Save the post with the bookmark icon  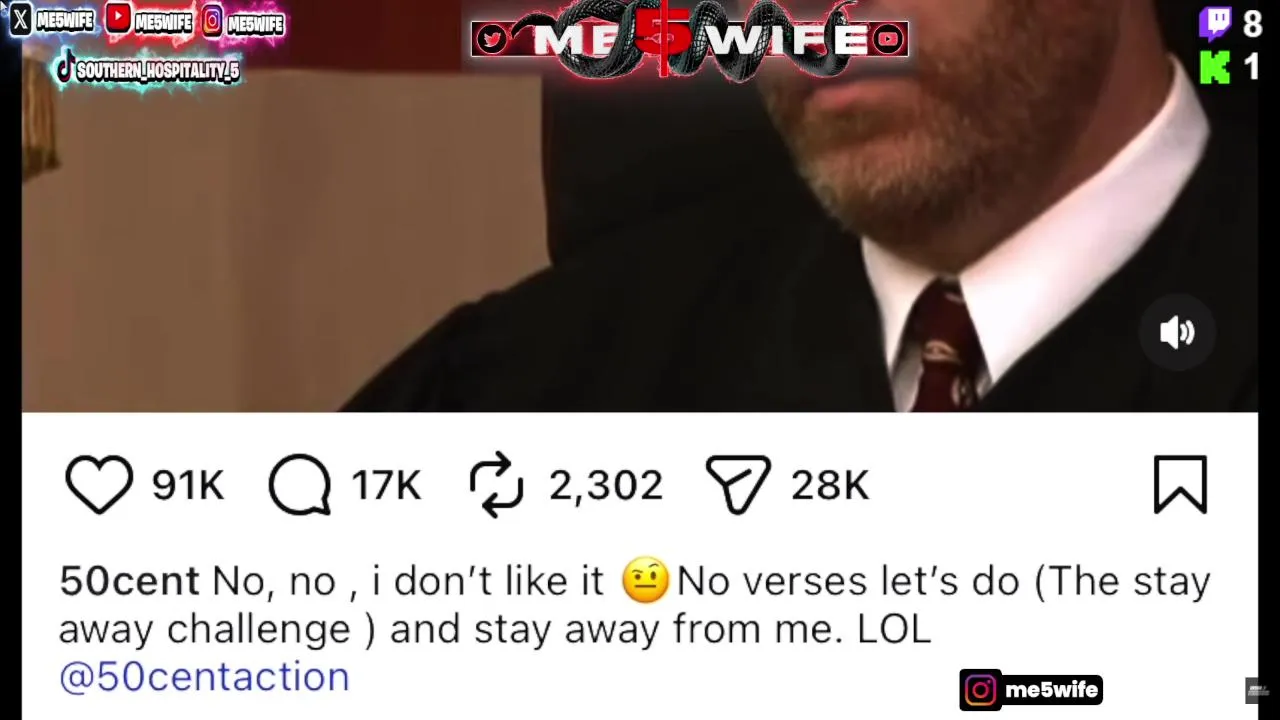click(1180, 485)
